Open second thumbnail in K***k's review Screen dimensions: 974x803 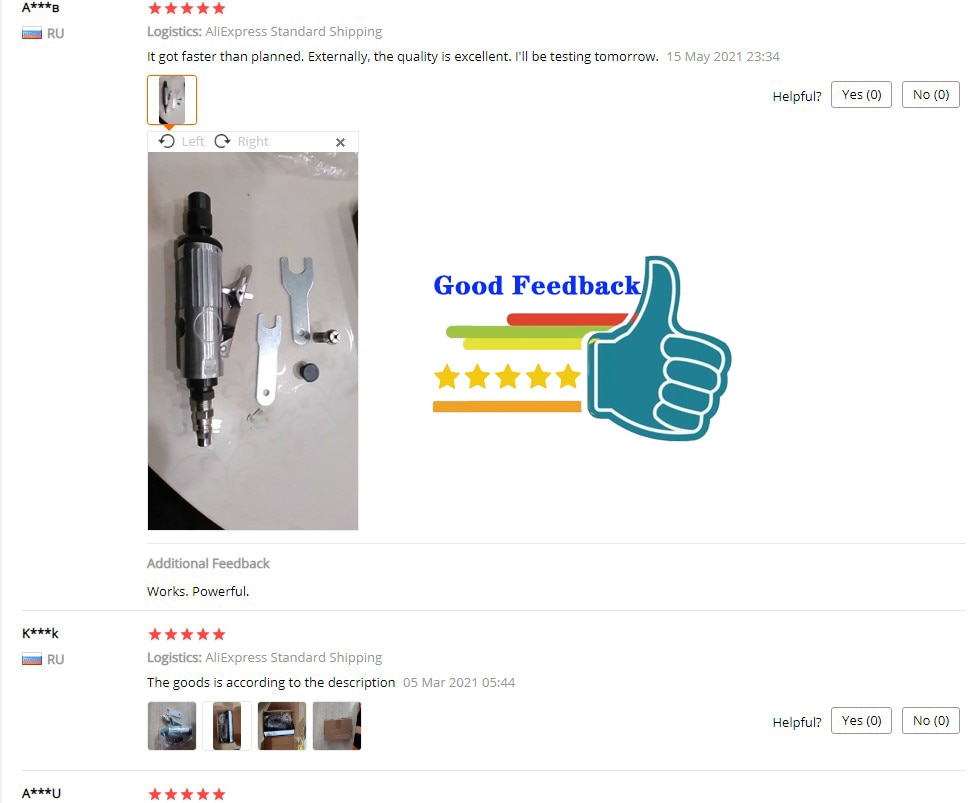tap(227, 726)
